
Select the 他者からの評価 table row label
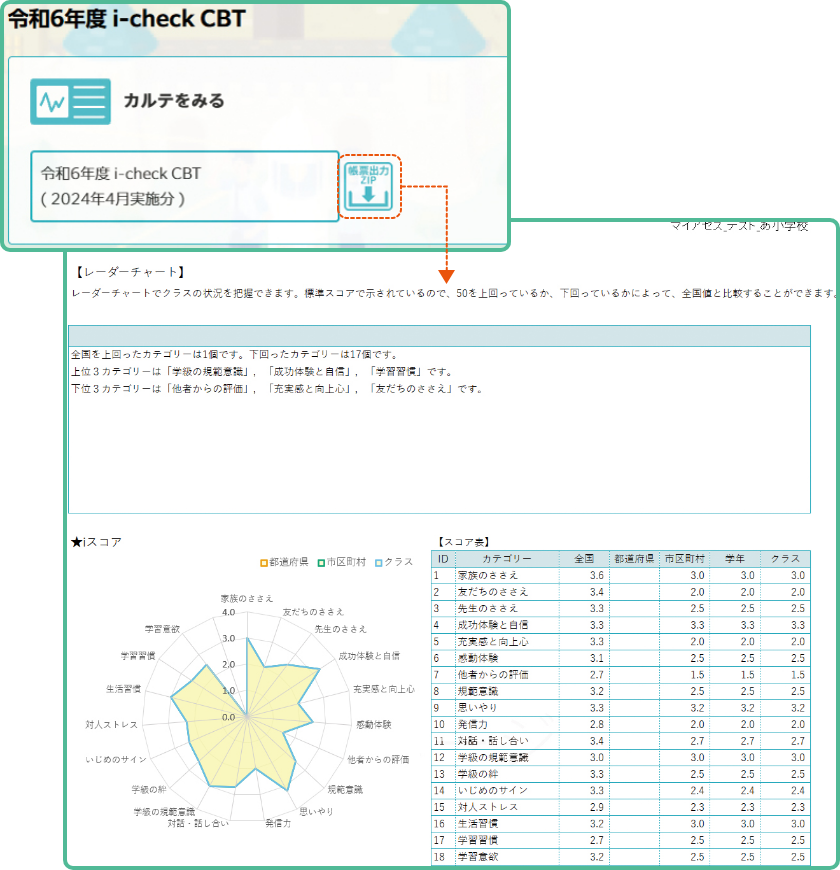493,675
